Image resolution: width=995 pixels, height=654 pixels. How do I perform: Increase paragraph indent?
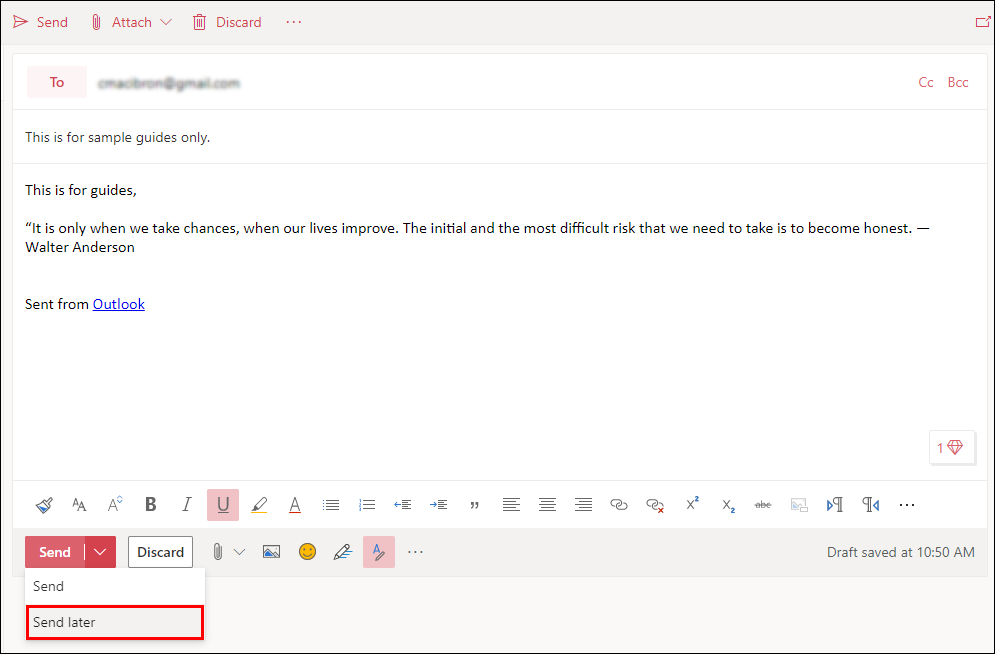pos(438,505)
